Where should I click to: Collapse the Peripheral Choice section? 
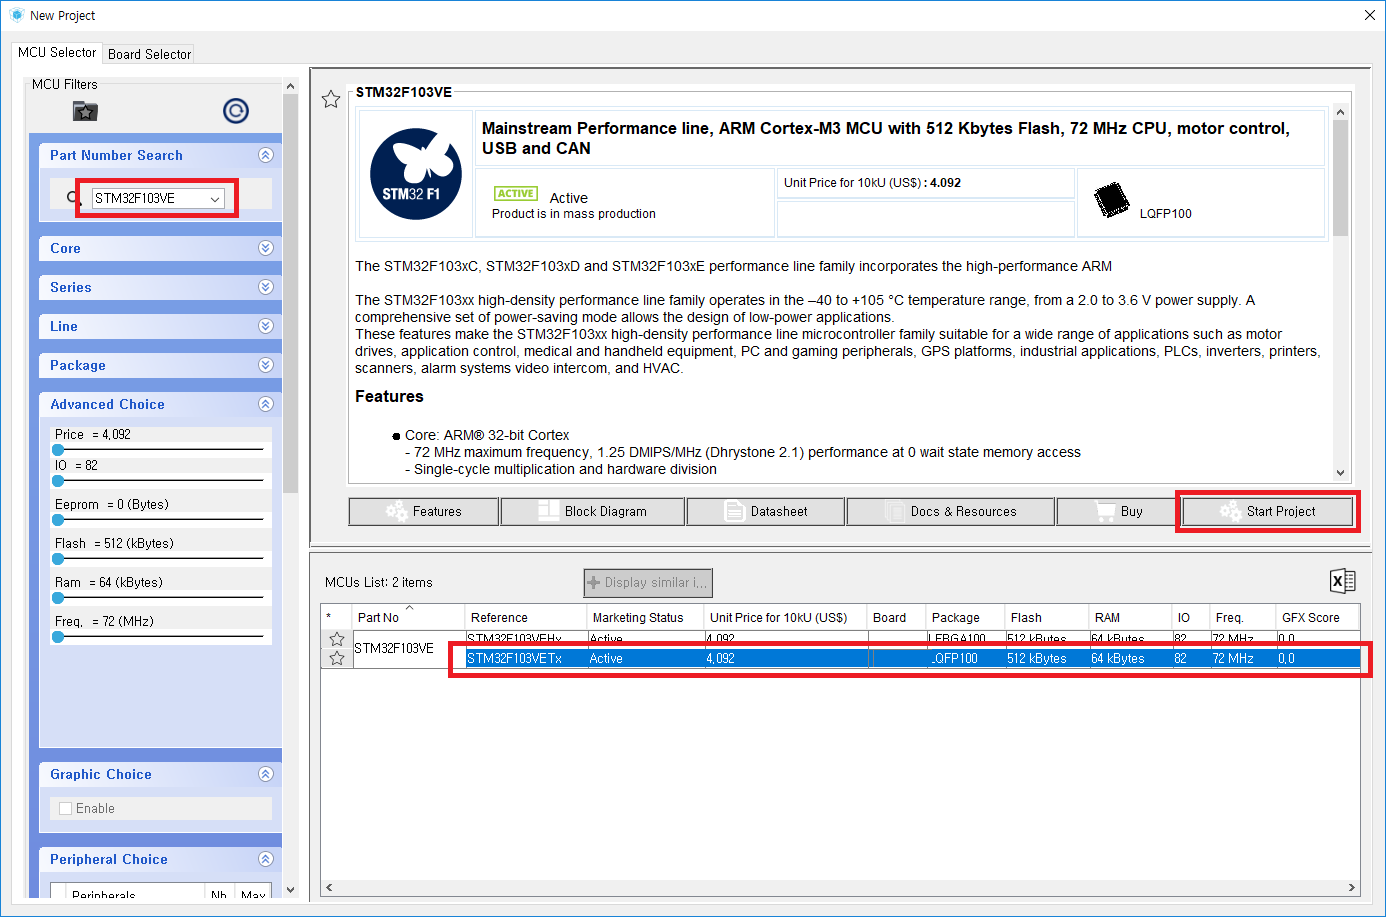pyautogui.click(x=266, y=859)
